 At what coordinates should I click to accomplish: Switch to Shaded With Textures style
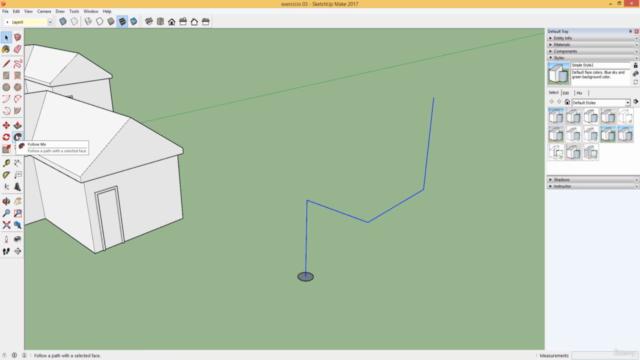(x=122, y=22)
